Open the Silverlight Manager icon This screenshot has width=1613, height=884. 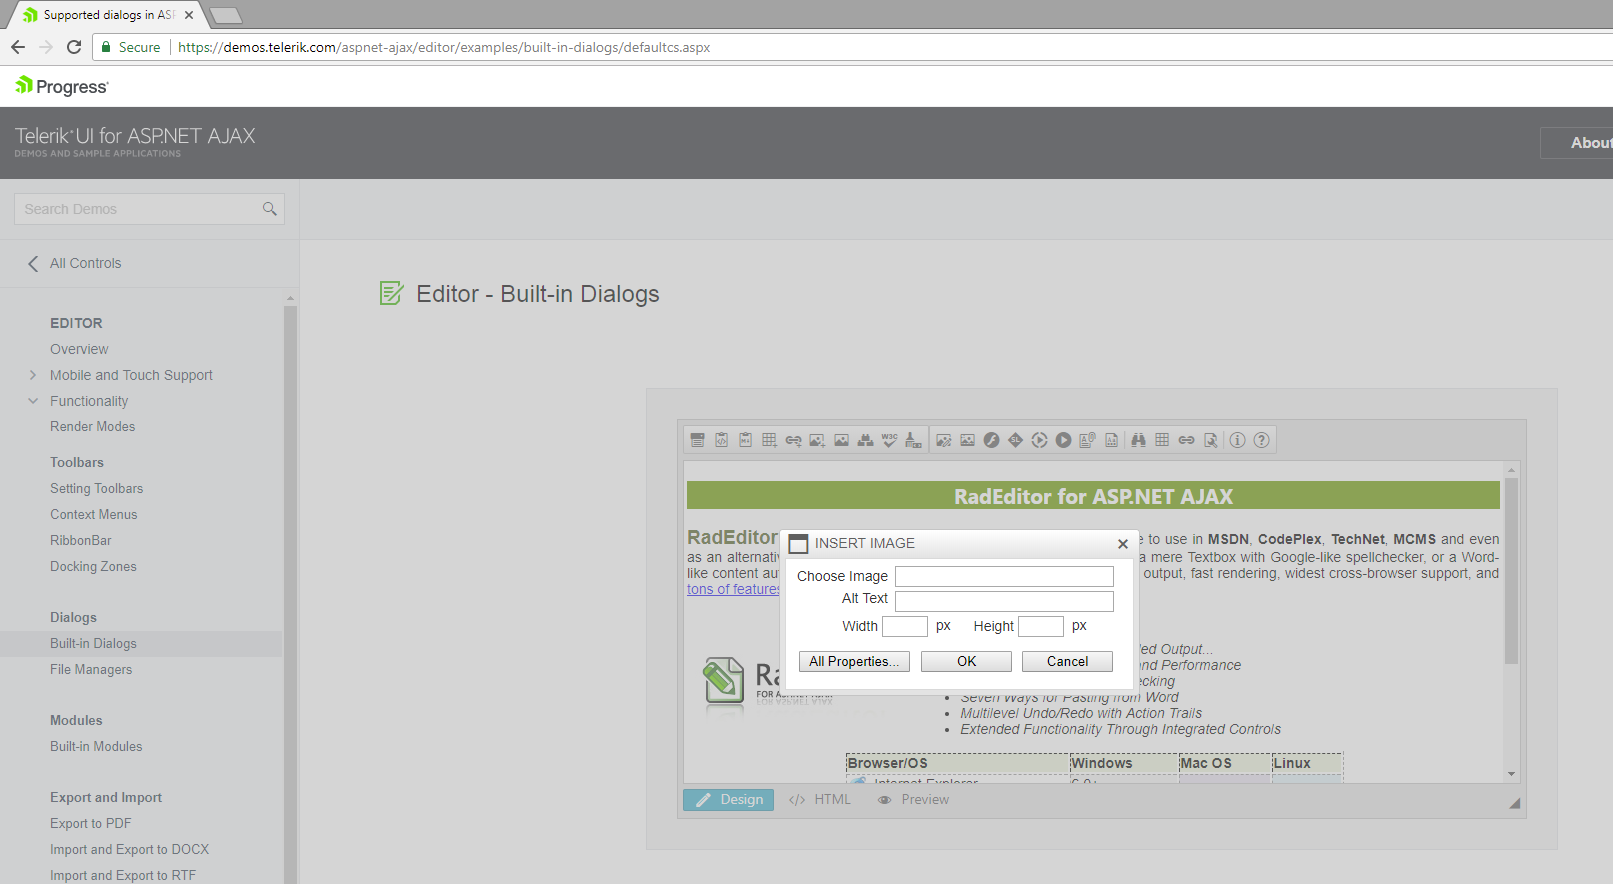click(x=1015, y=440)
